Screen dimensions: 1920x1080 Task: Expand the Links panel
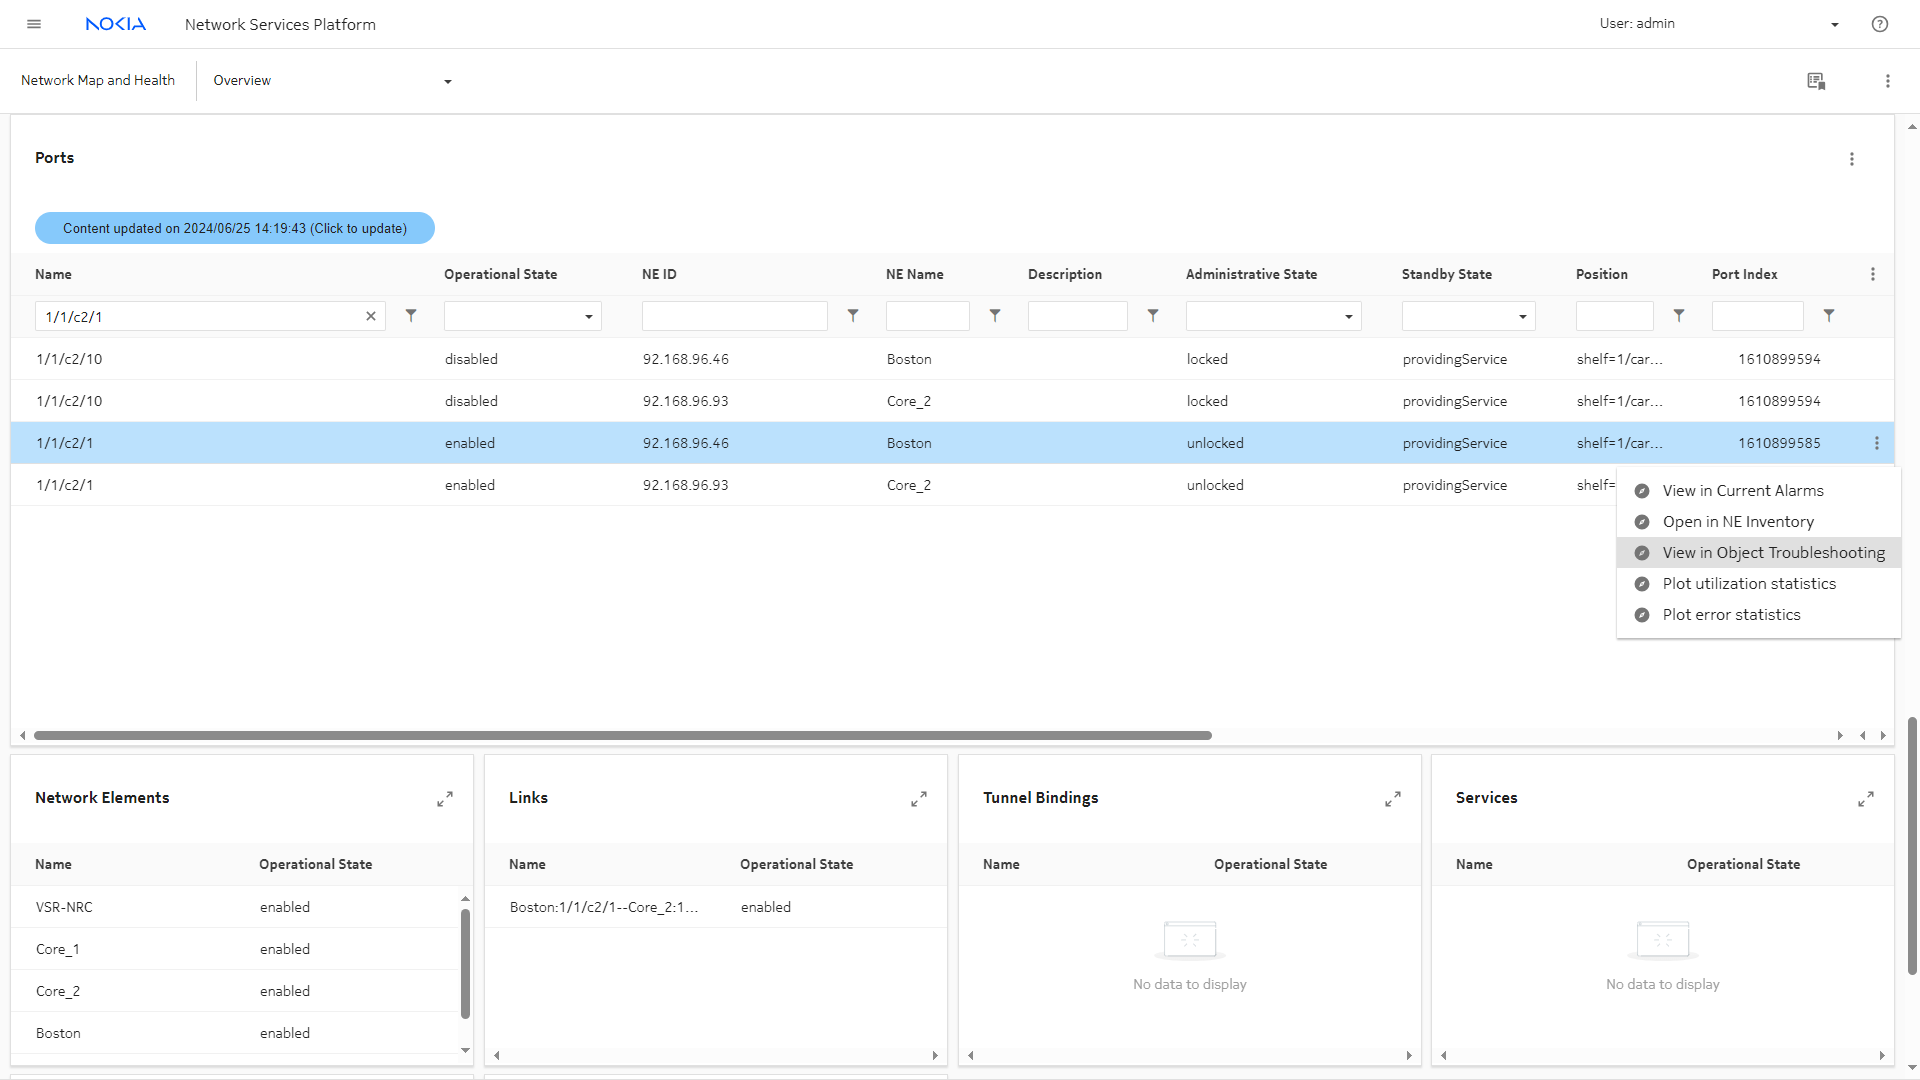(919, 799)
